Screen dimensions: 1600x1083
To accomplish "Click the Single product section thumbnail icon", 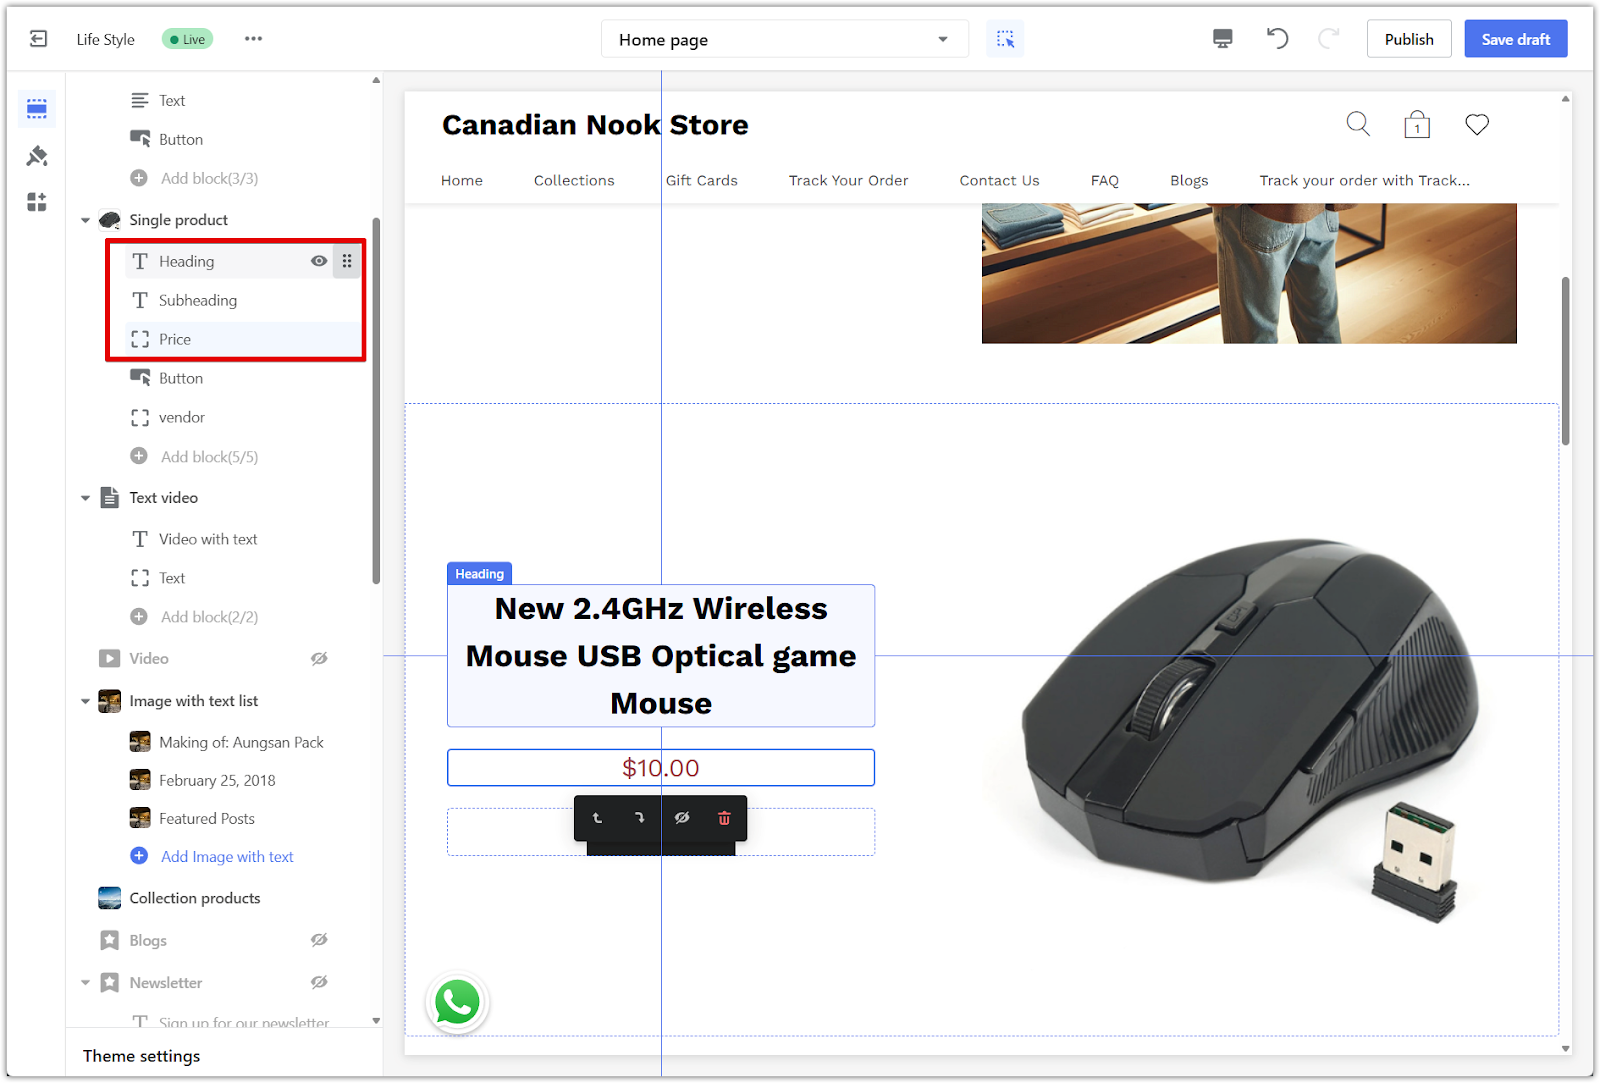I will 110,220.
